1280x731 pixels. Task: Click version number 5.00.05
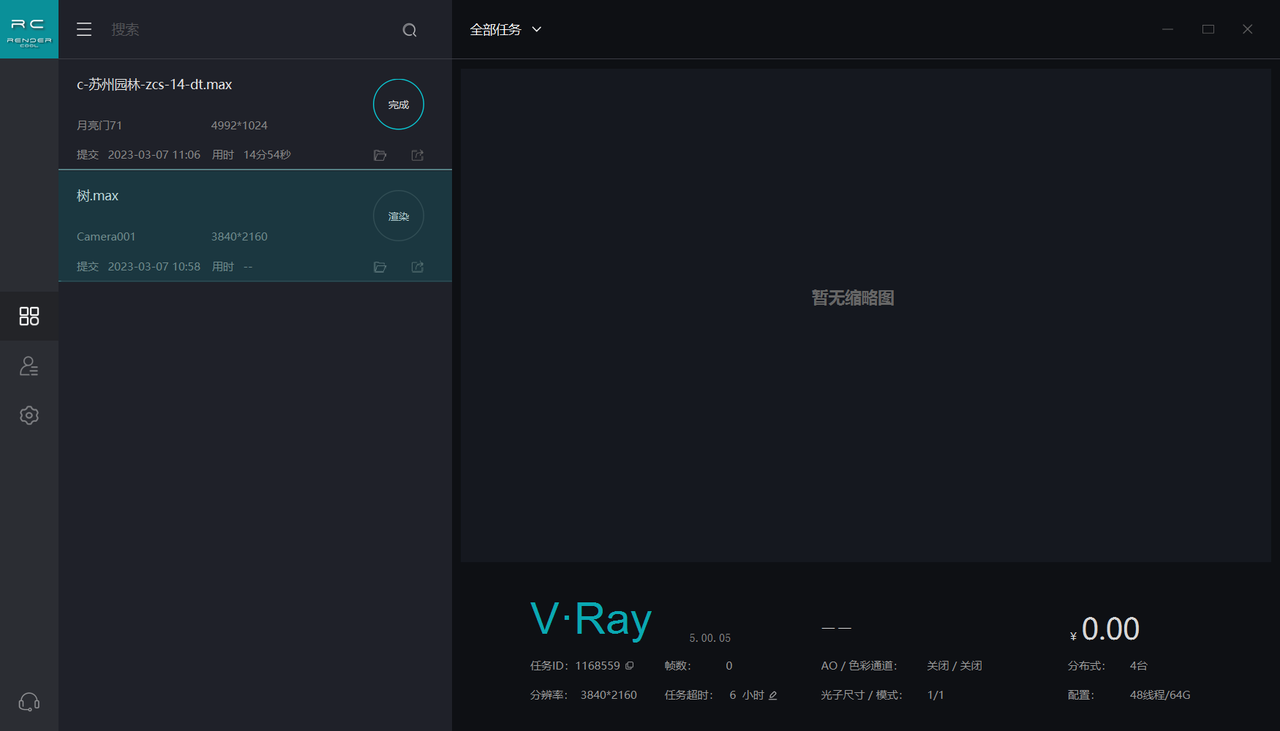click(x=710, y=638)
